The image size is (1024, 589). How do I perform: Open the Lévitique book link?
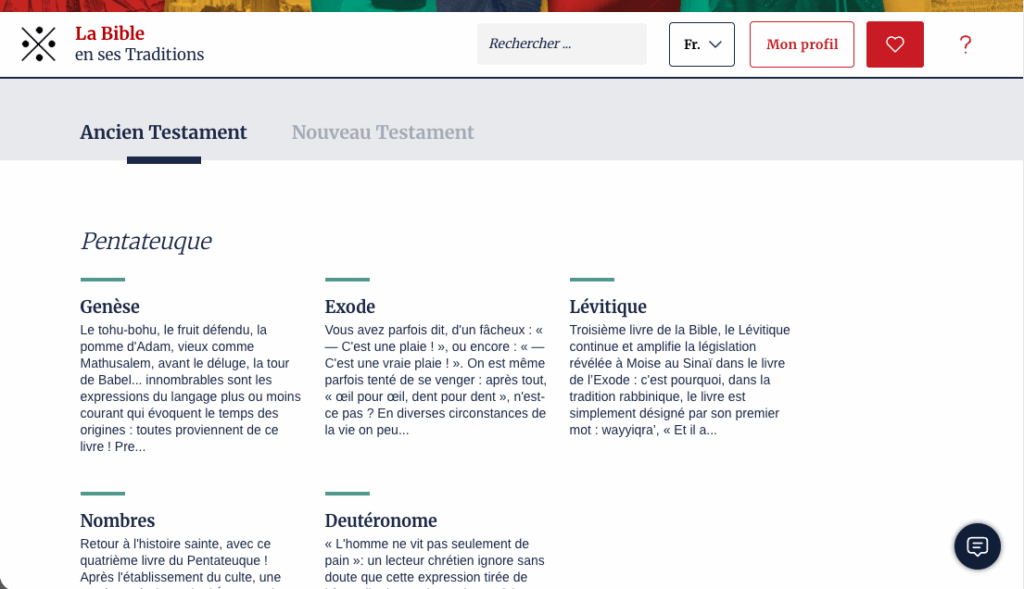pos(608,307)
